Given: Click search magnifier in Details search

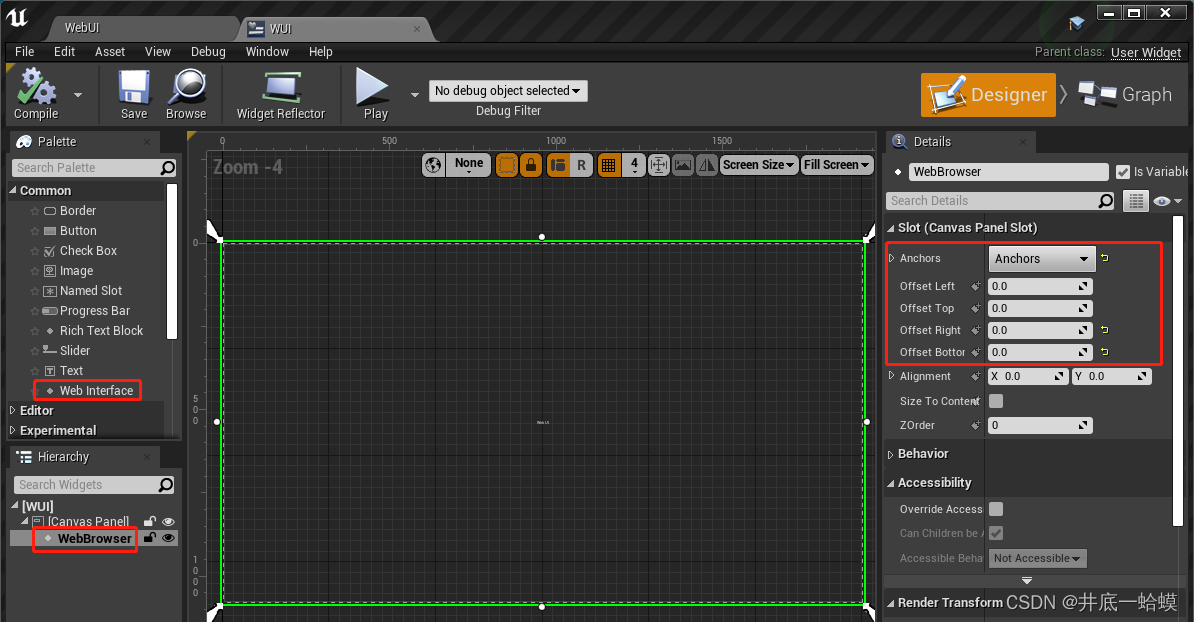Looking at the screenshot, I should (x=1106, y=201).
